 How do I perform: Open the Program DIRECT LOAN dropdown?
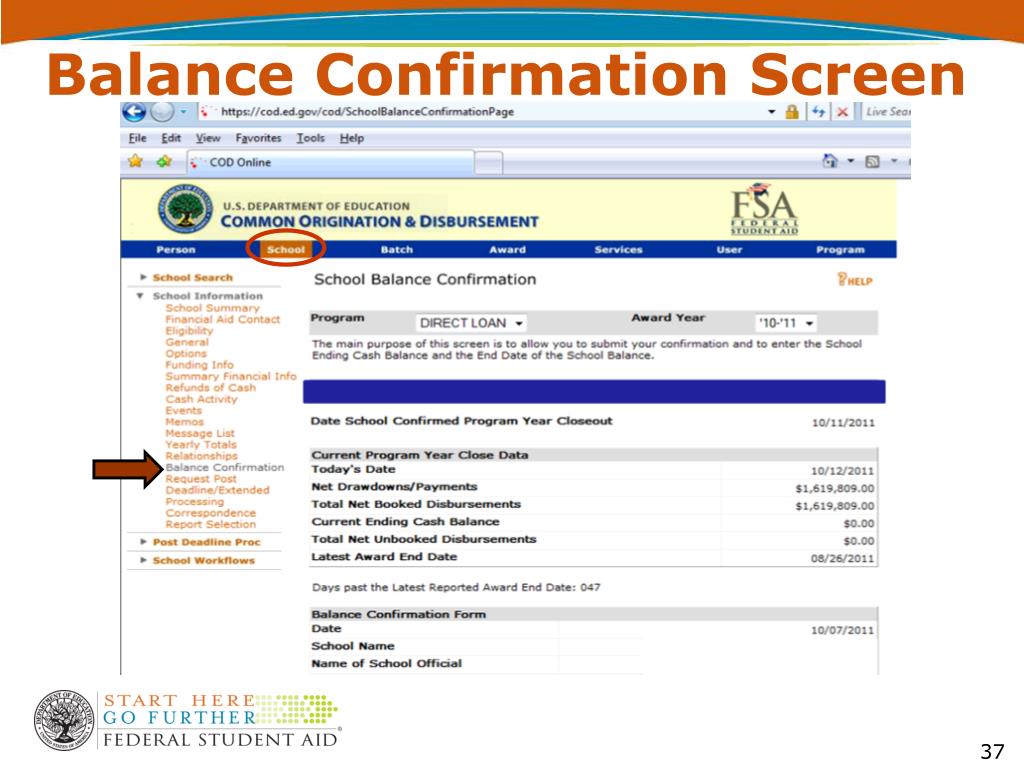point(472,323)
